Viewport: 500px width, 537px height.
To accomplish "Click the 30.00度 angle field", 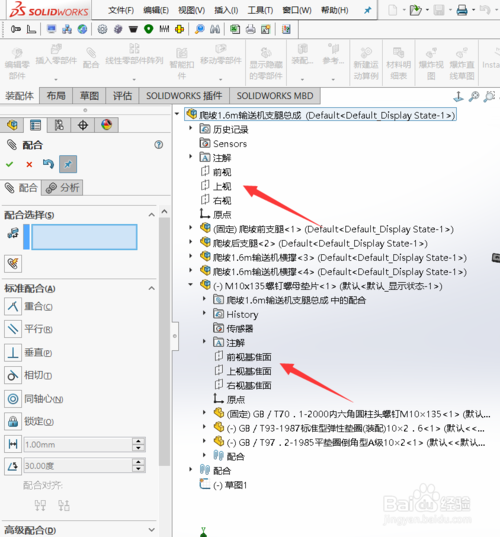I will 78,466.
